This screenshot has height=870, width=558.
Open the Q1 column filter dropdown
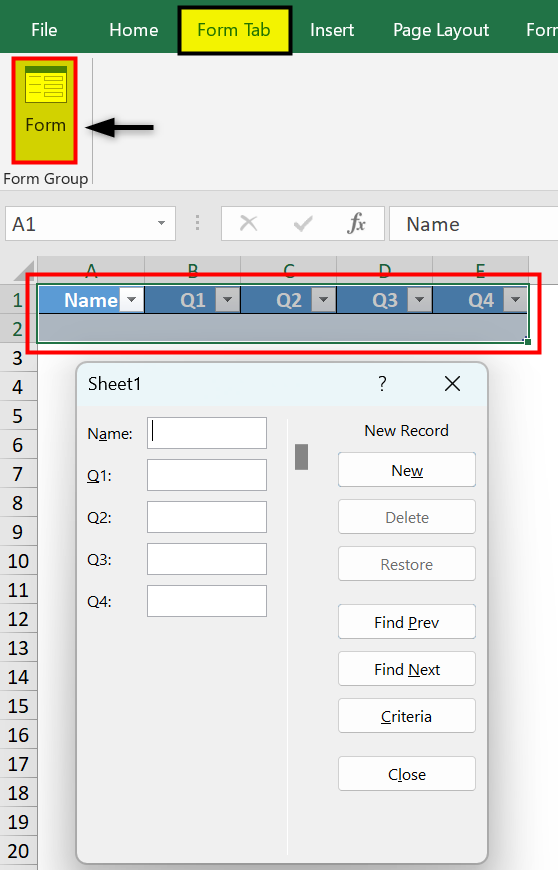point(228,300)
